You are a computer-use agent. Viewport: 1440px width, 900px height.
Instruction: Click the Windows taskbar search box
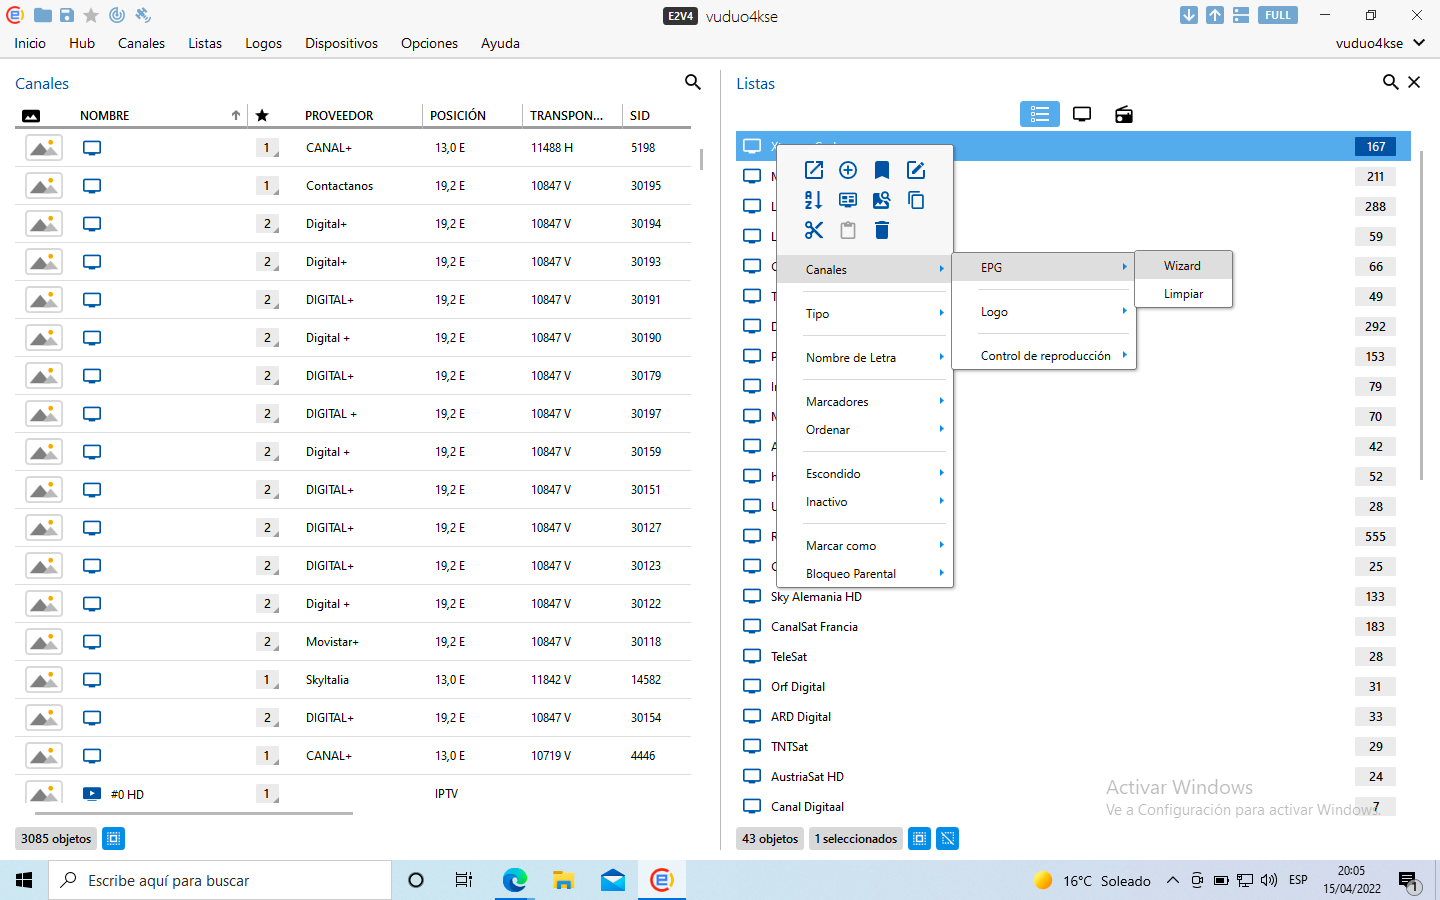click(x=220, y=881)
